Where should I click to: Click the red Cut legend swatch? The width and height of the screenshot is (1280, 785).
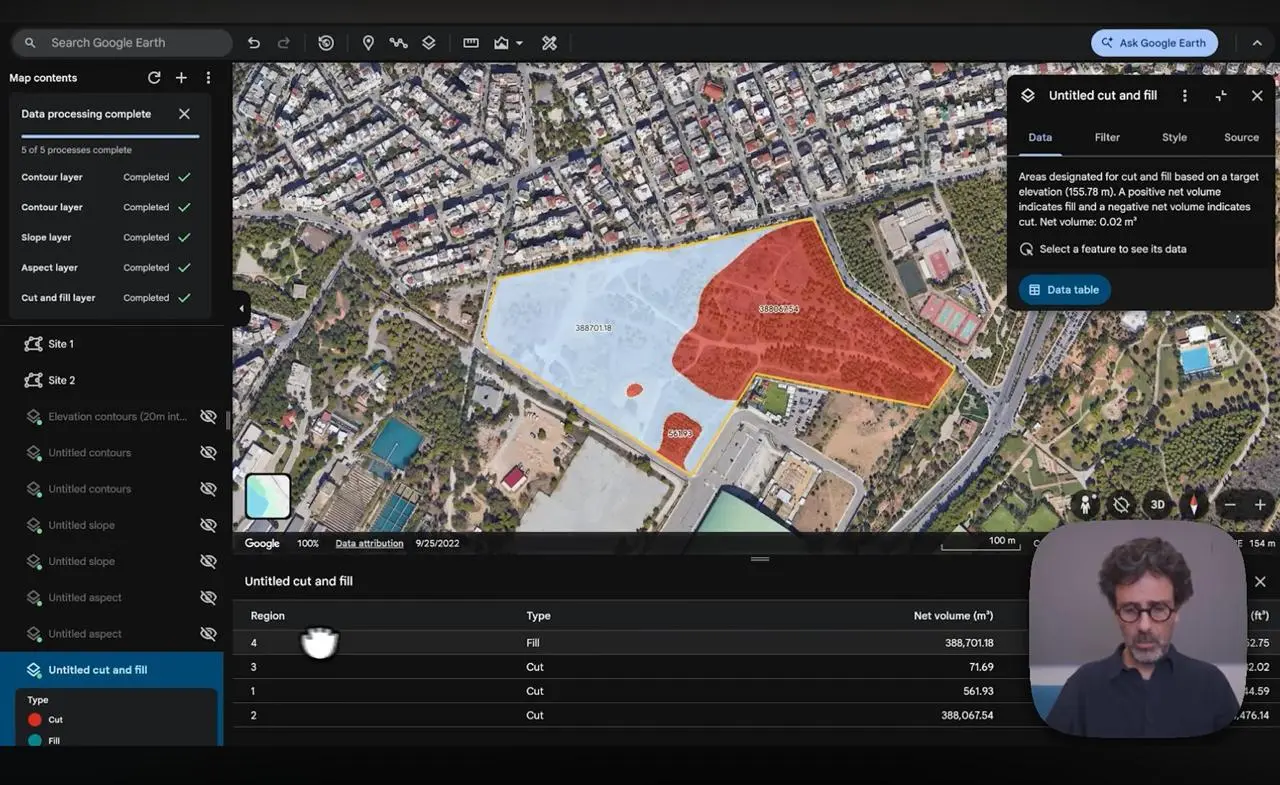pos(35,720)
